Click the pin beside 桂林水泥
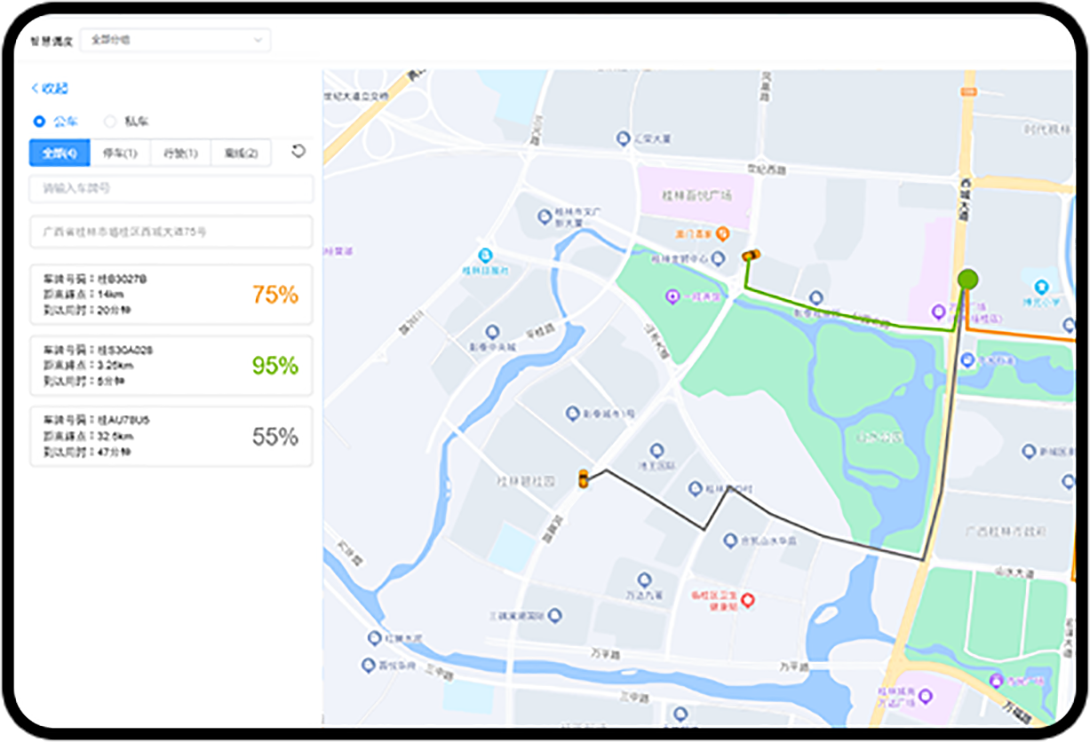This screenshot has width=1090, height=742. (374, 638)
